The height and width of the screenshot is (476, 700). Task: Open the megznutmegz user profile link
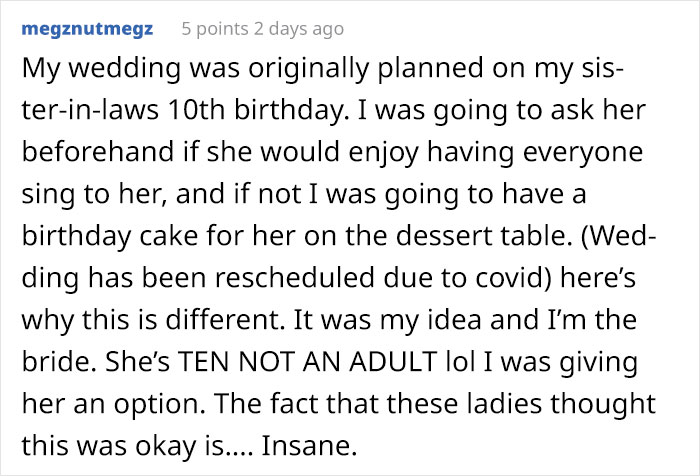coord(87,29)
